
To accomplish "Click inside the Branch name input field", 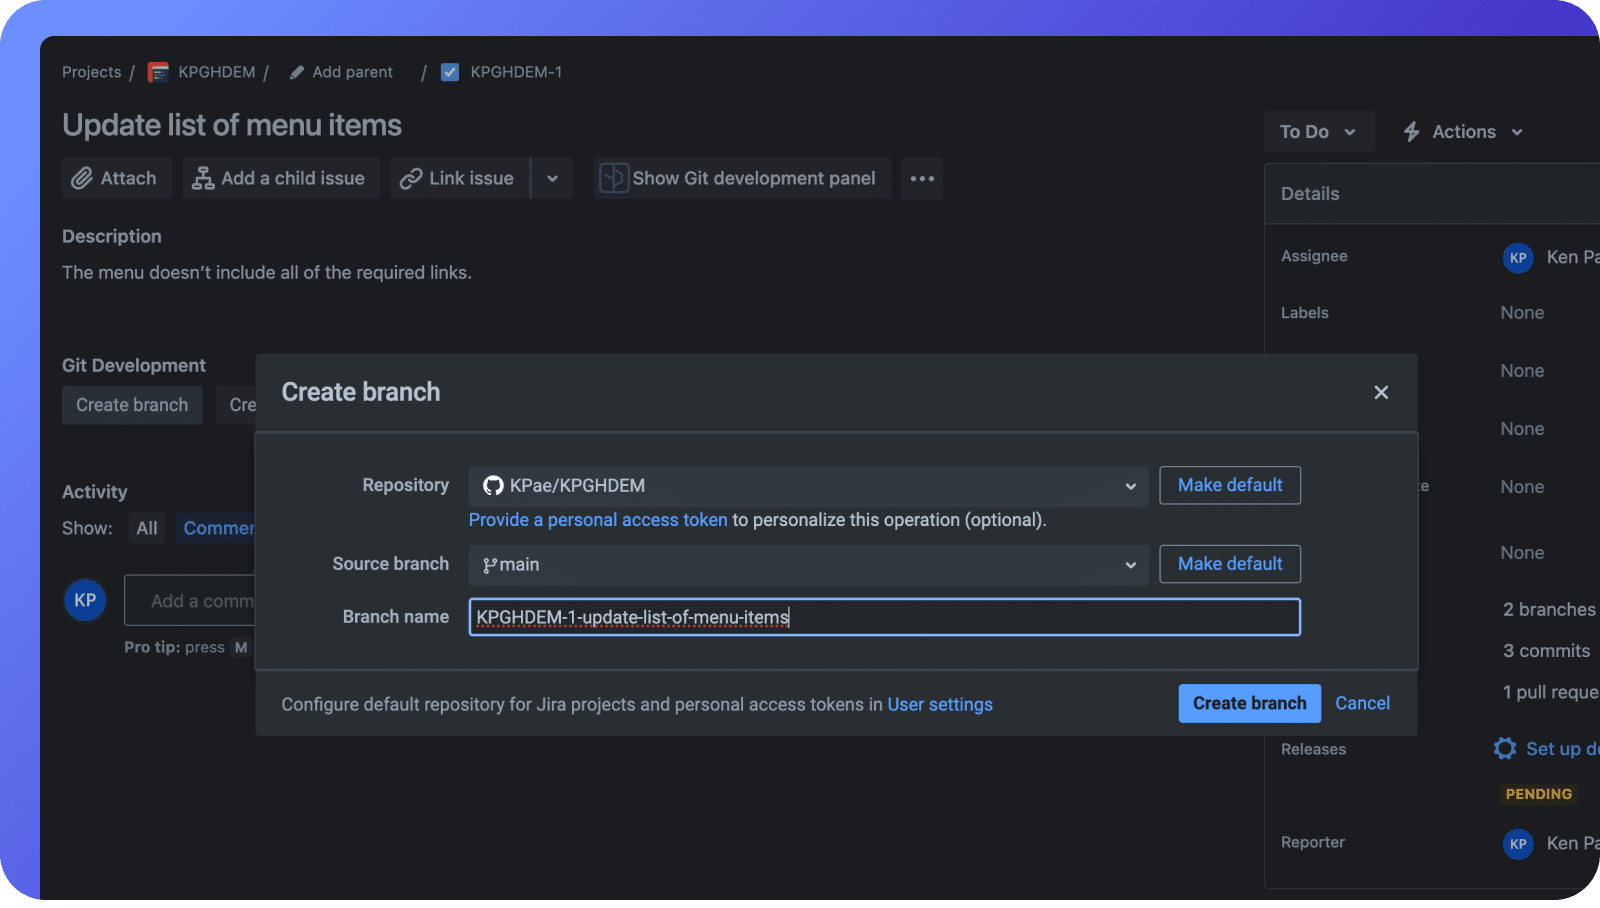I will (884, 617).
